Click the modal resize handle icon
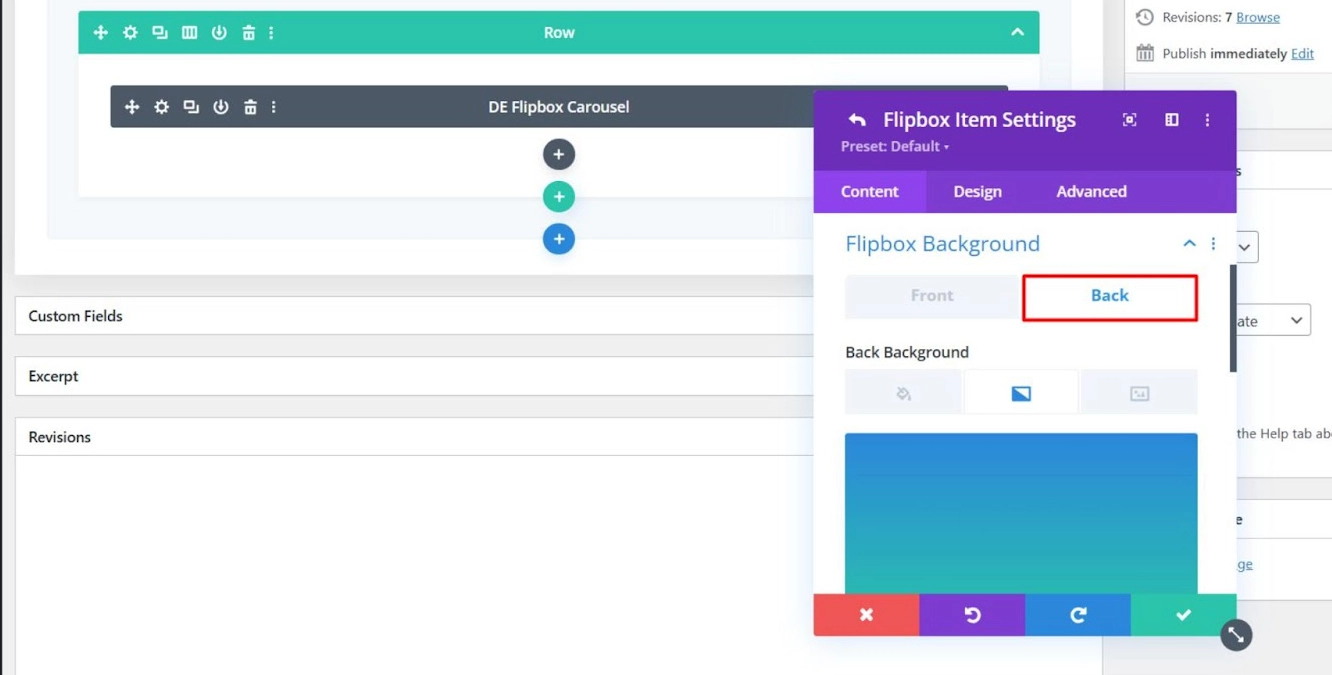The height and width of the screenshot is (675, 1332). tap(1236, 635)
